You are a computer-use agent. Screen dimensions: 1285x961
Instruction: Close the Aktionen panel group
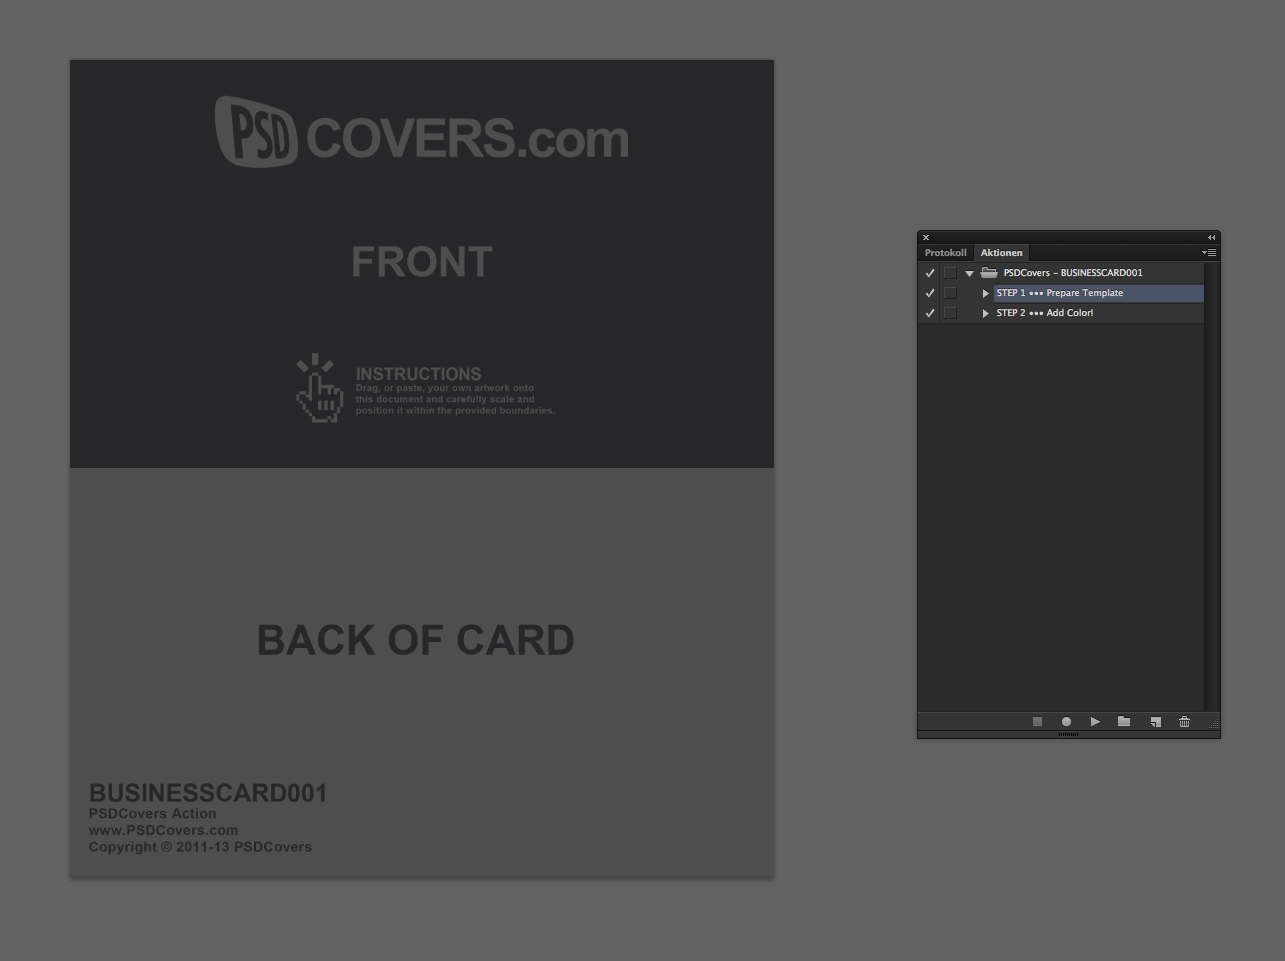point(926,238)
